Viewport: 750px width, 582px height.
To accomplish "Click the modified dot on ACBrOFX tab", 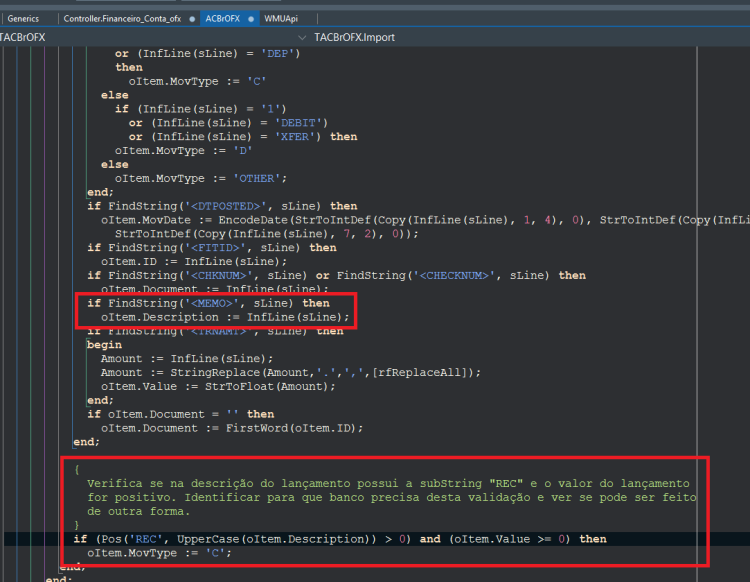I will (251, 19).
